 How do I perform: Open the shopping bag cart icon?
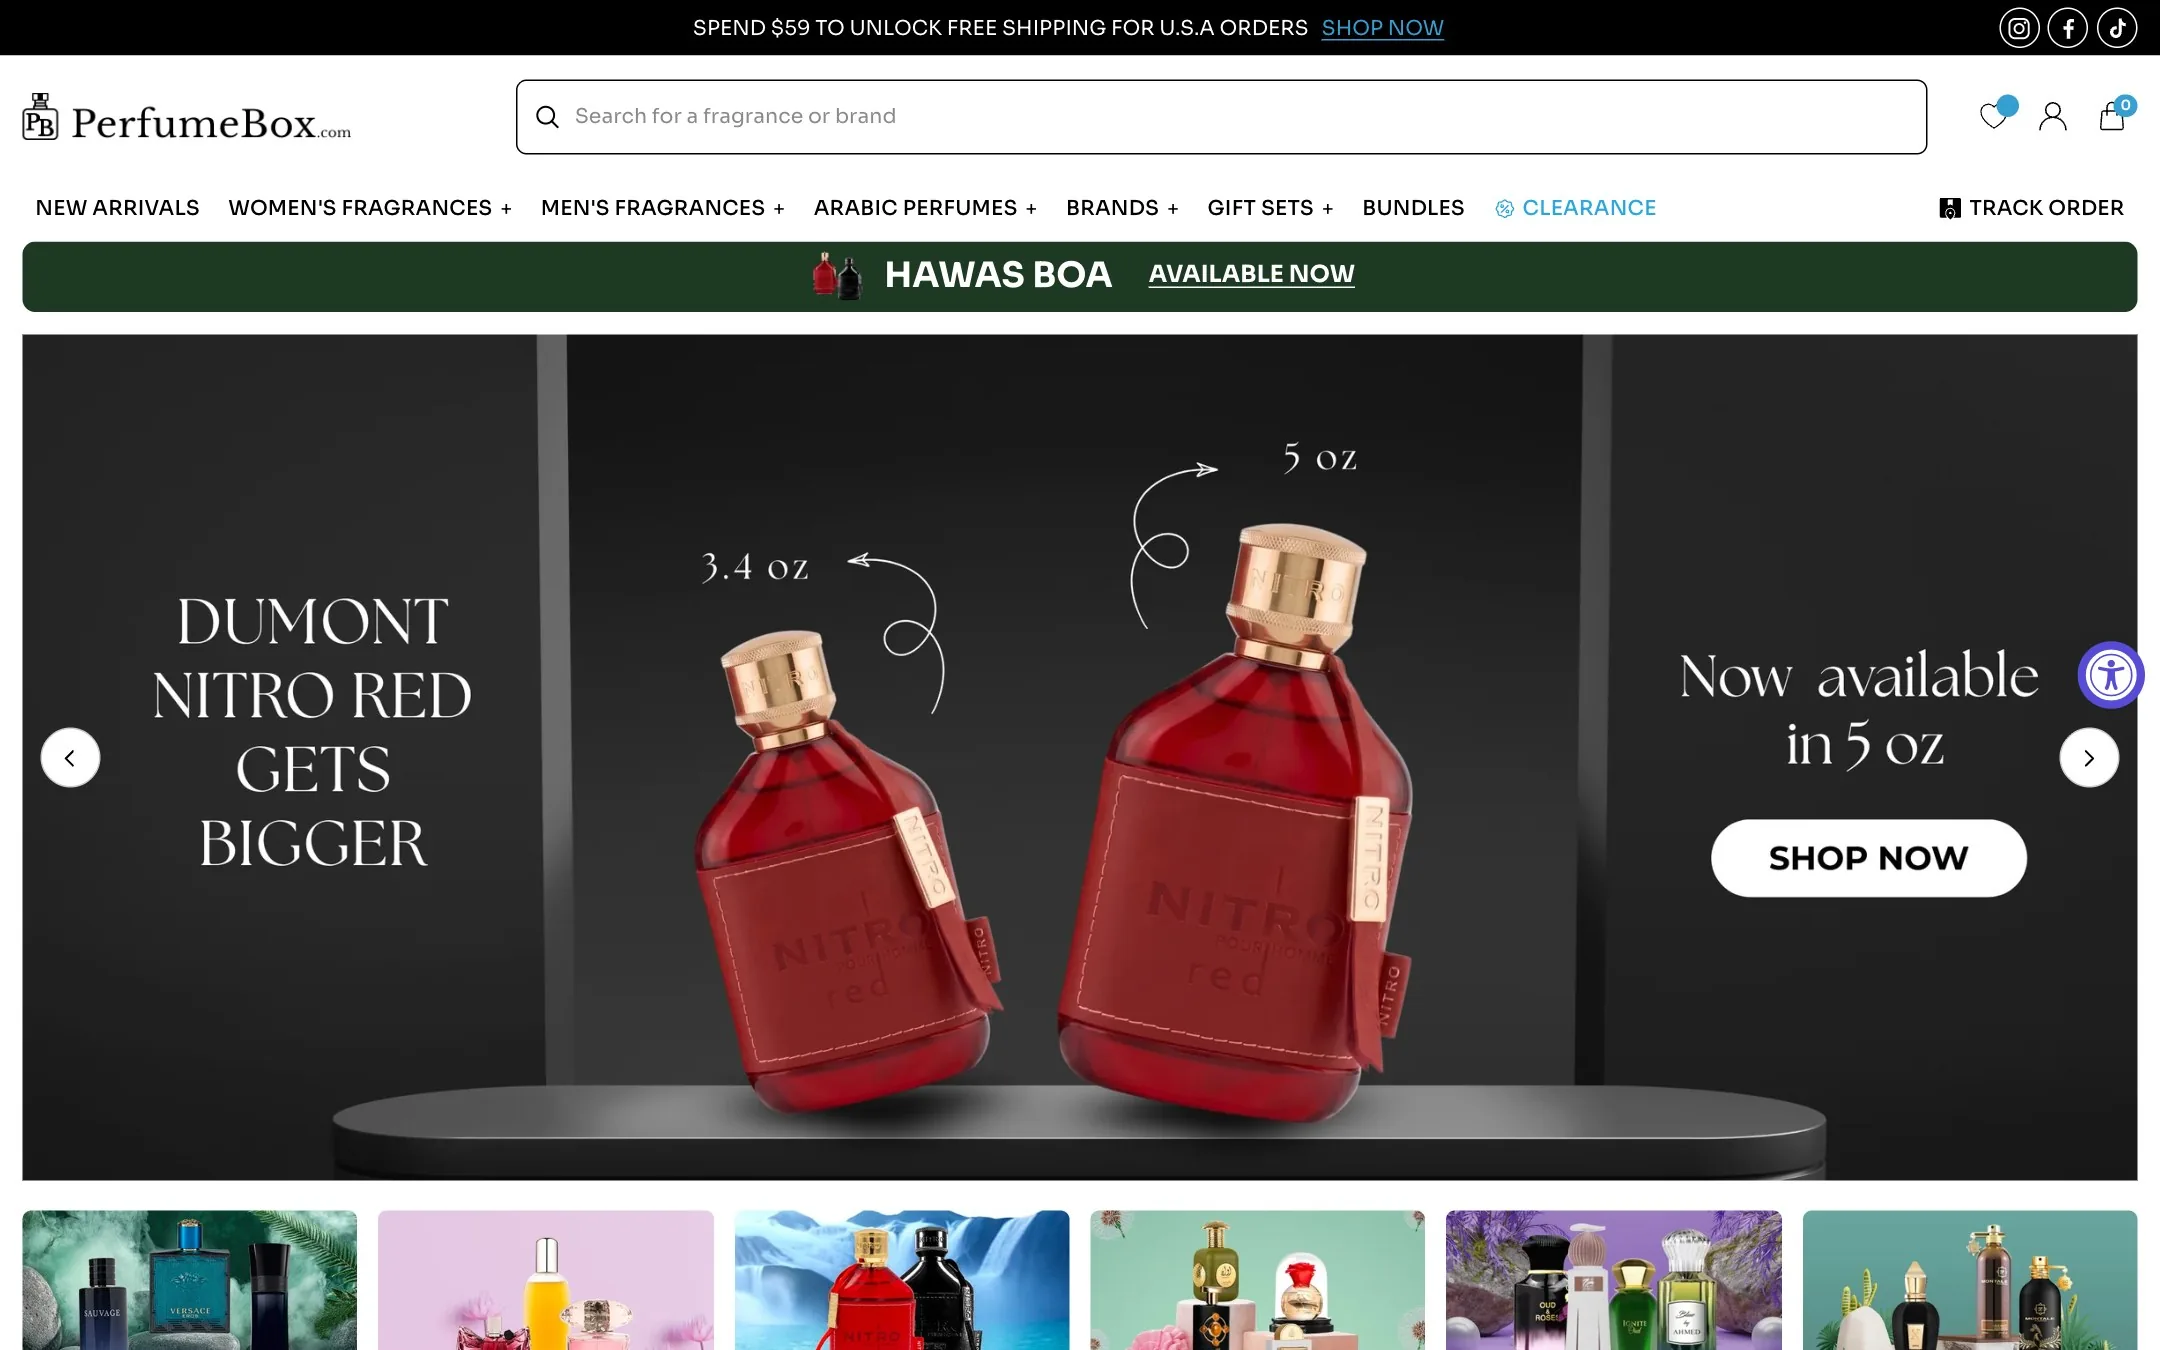(x=2112, y=116)
